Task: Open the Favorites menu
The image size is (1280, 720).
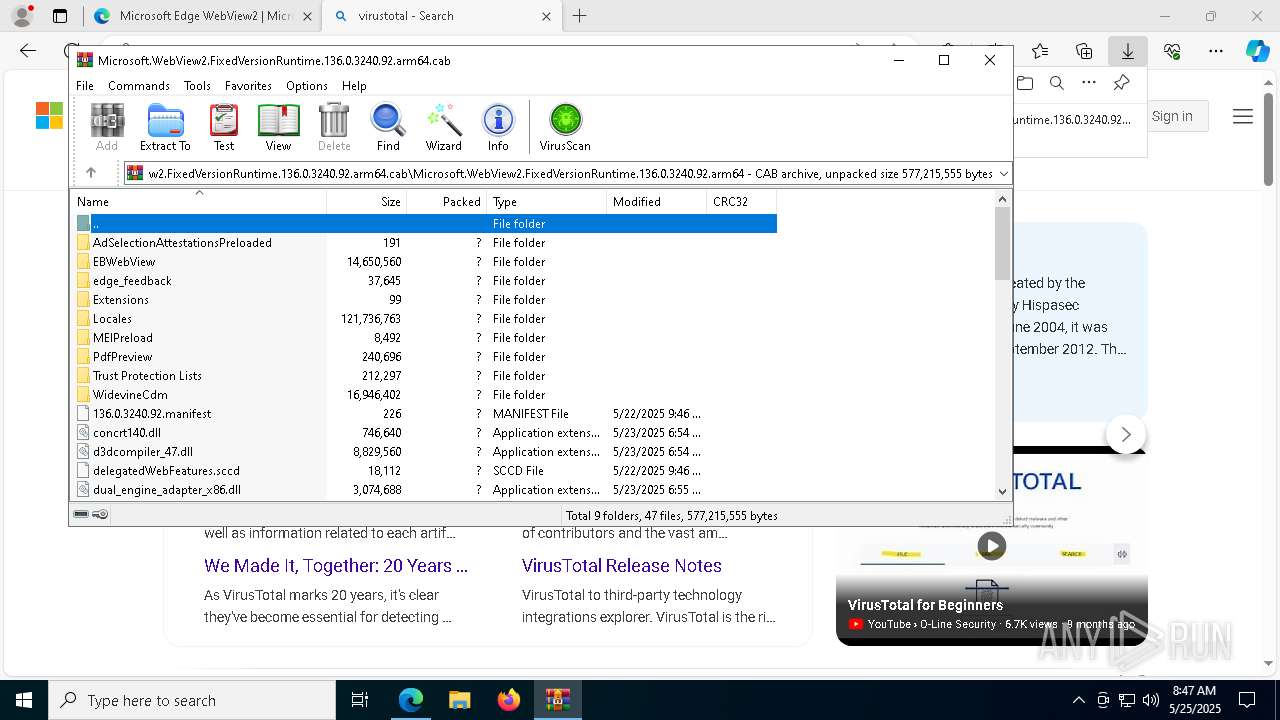Action: pyautogui.click(x=248, y=86)
